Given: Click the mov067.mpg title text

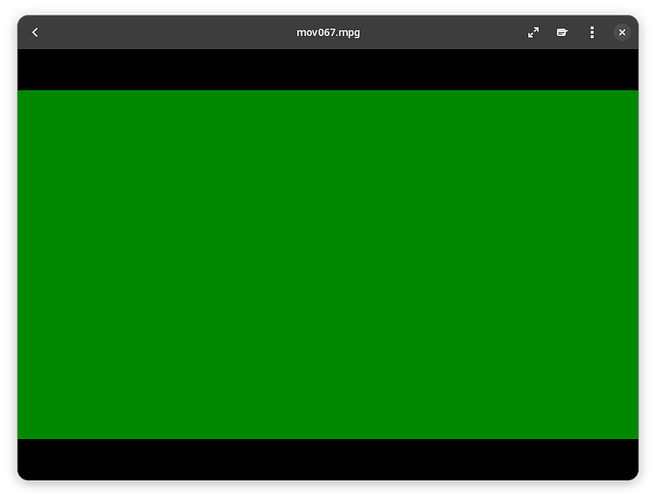Looking at the screenshot, I should [328, 33].
